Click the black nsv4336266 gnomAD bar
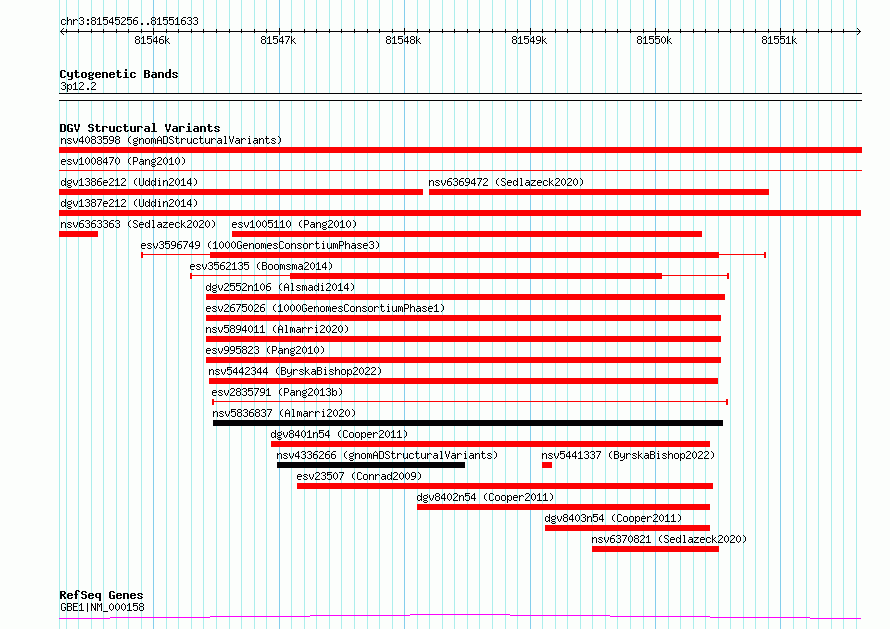Screen dimensions: 890x629 (371, 465)
